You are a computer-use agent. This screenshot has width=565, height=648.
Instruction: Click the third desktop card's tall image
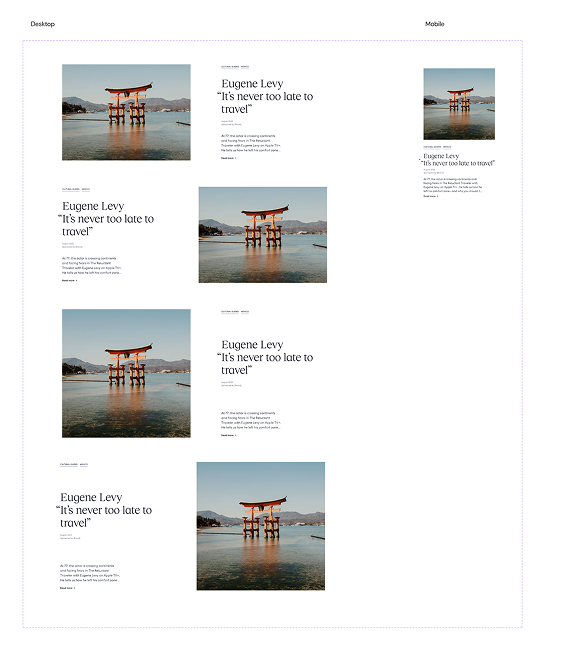click(126, 373)
